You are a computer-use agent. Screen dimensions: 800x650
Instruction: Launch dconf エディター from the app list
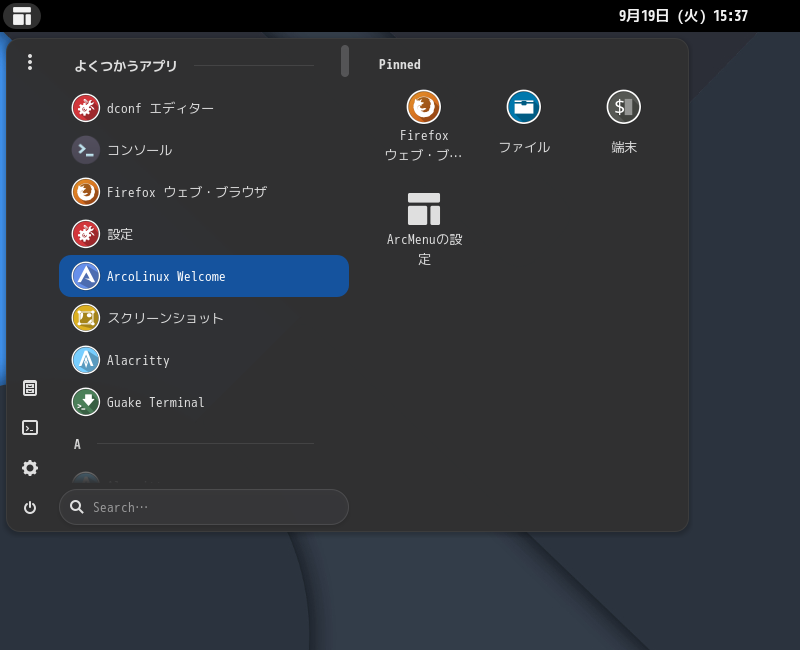(x=204, y=108)
